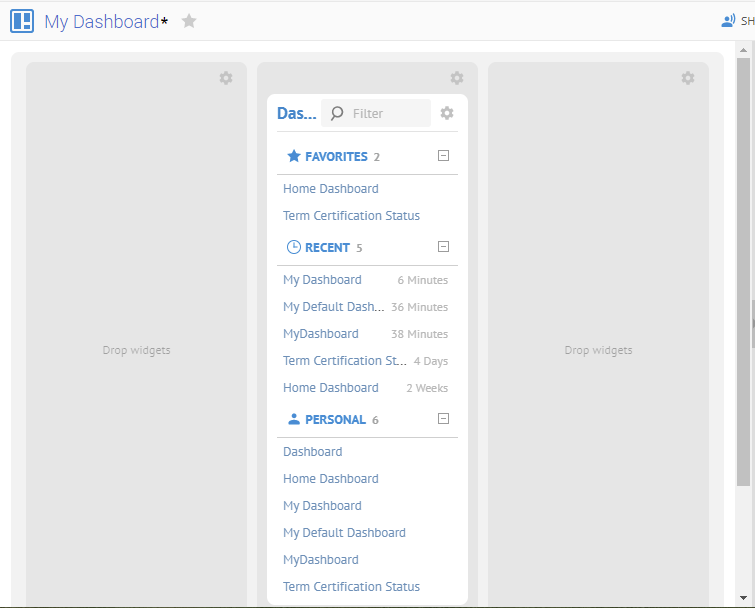Image resolution: width=755 pixels, height=608 pixels.
Task: Collapse the Favorites section
Action: point(444,156)
